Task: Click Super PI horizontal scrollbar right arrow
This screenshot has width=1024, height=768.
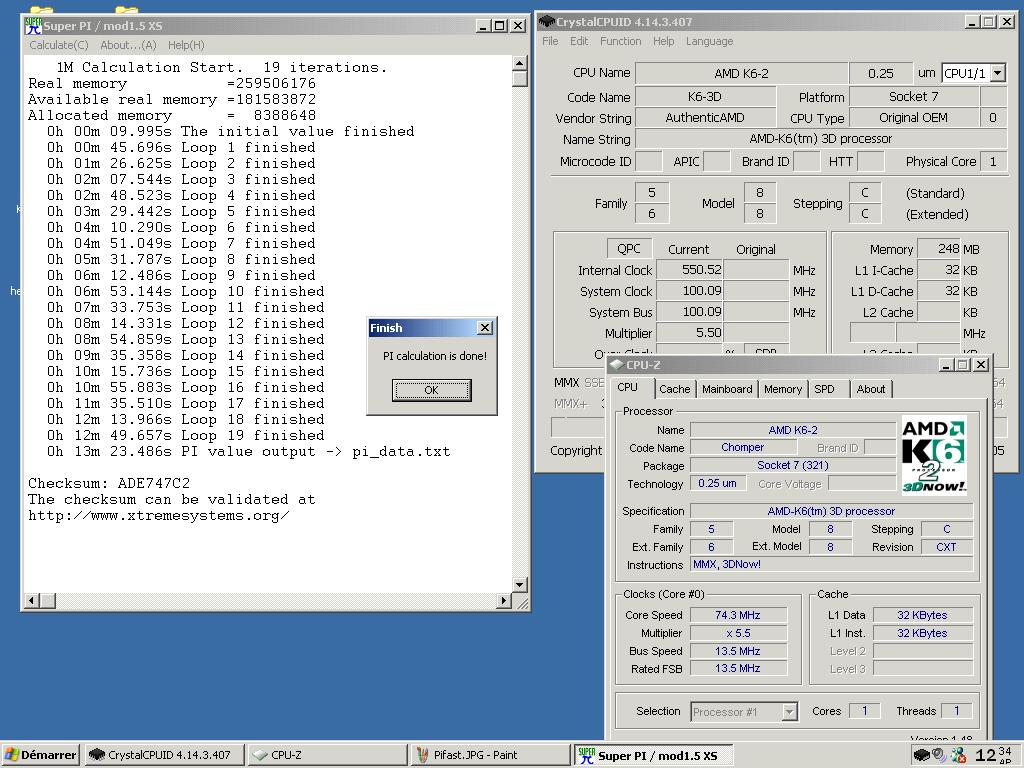Action: [504, 600]
